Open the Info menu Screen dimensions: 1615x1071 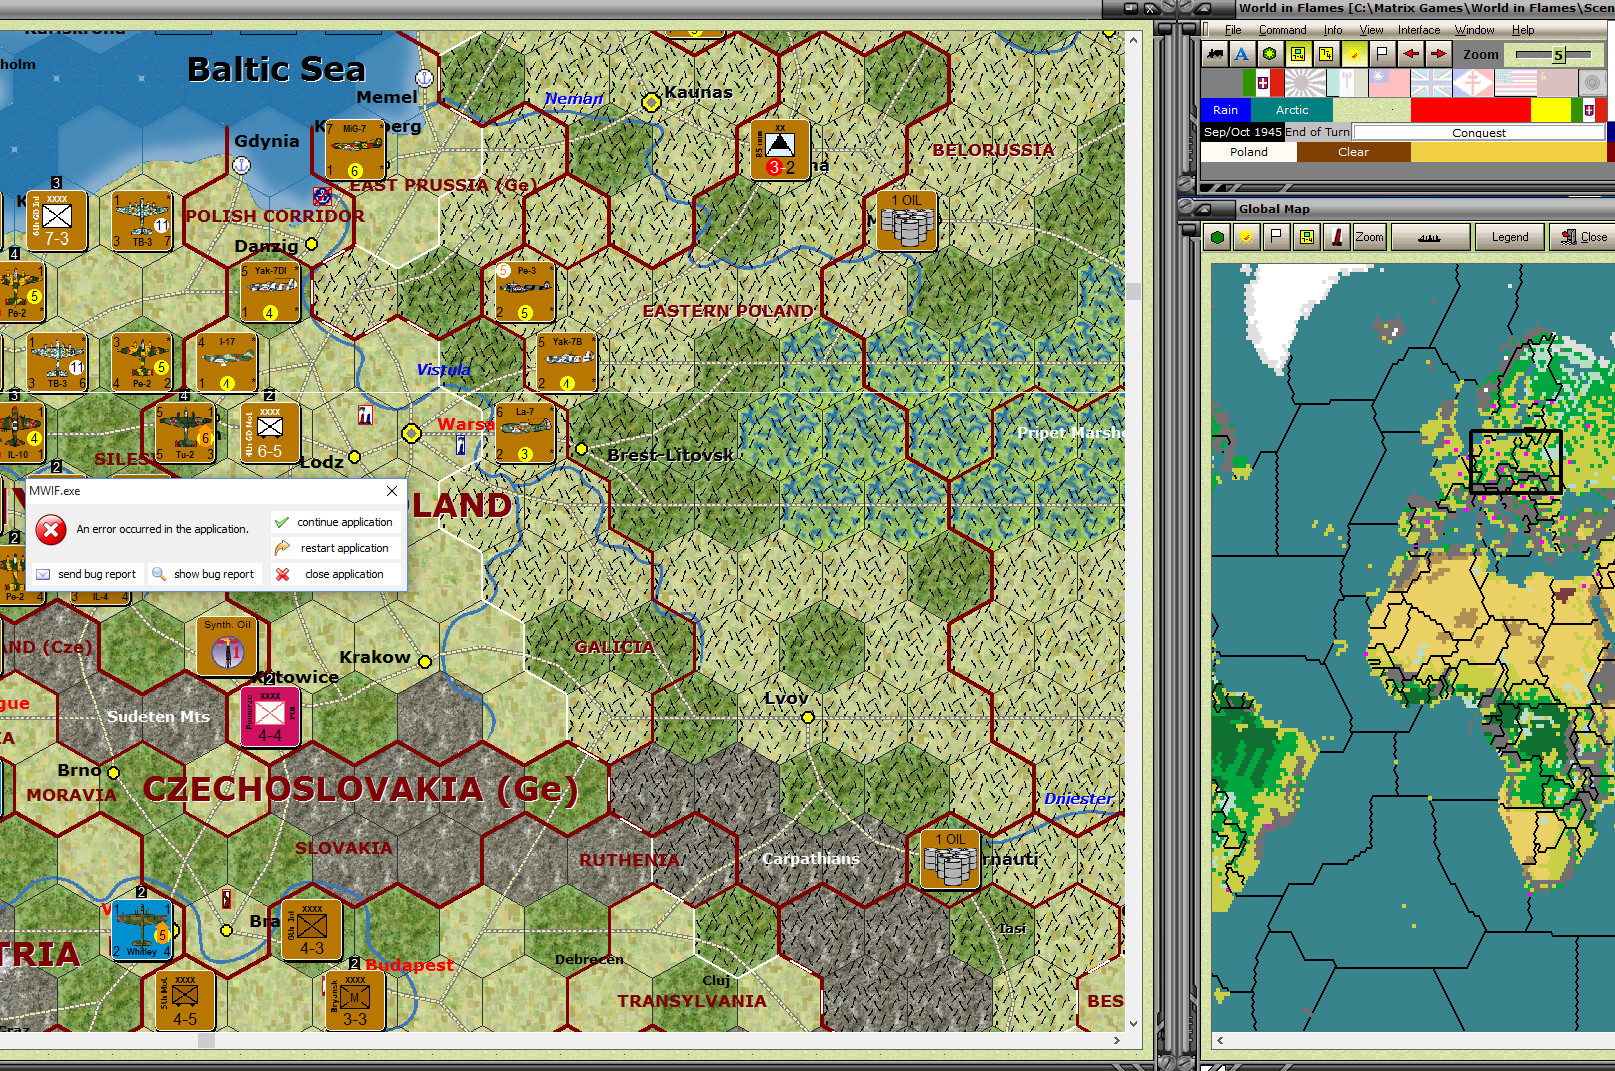(x=1333, y=30)
